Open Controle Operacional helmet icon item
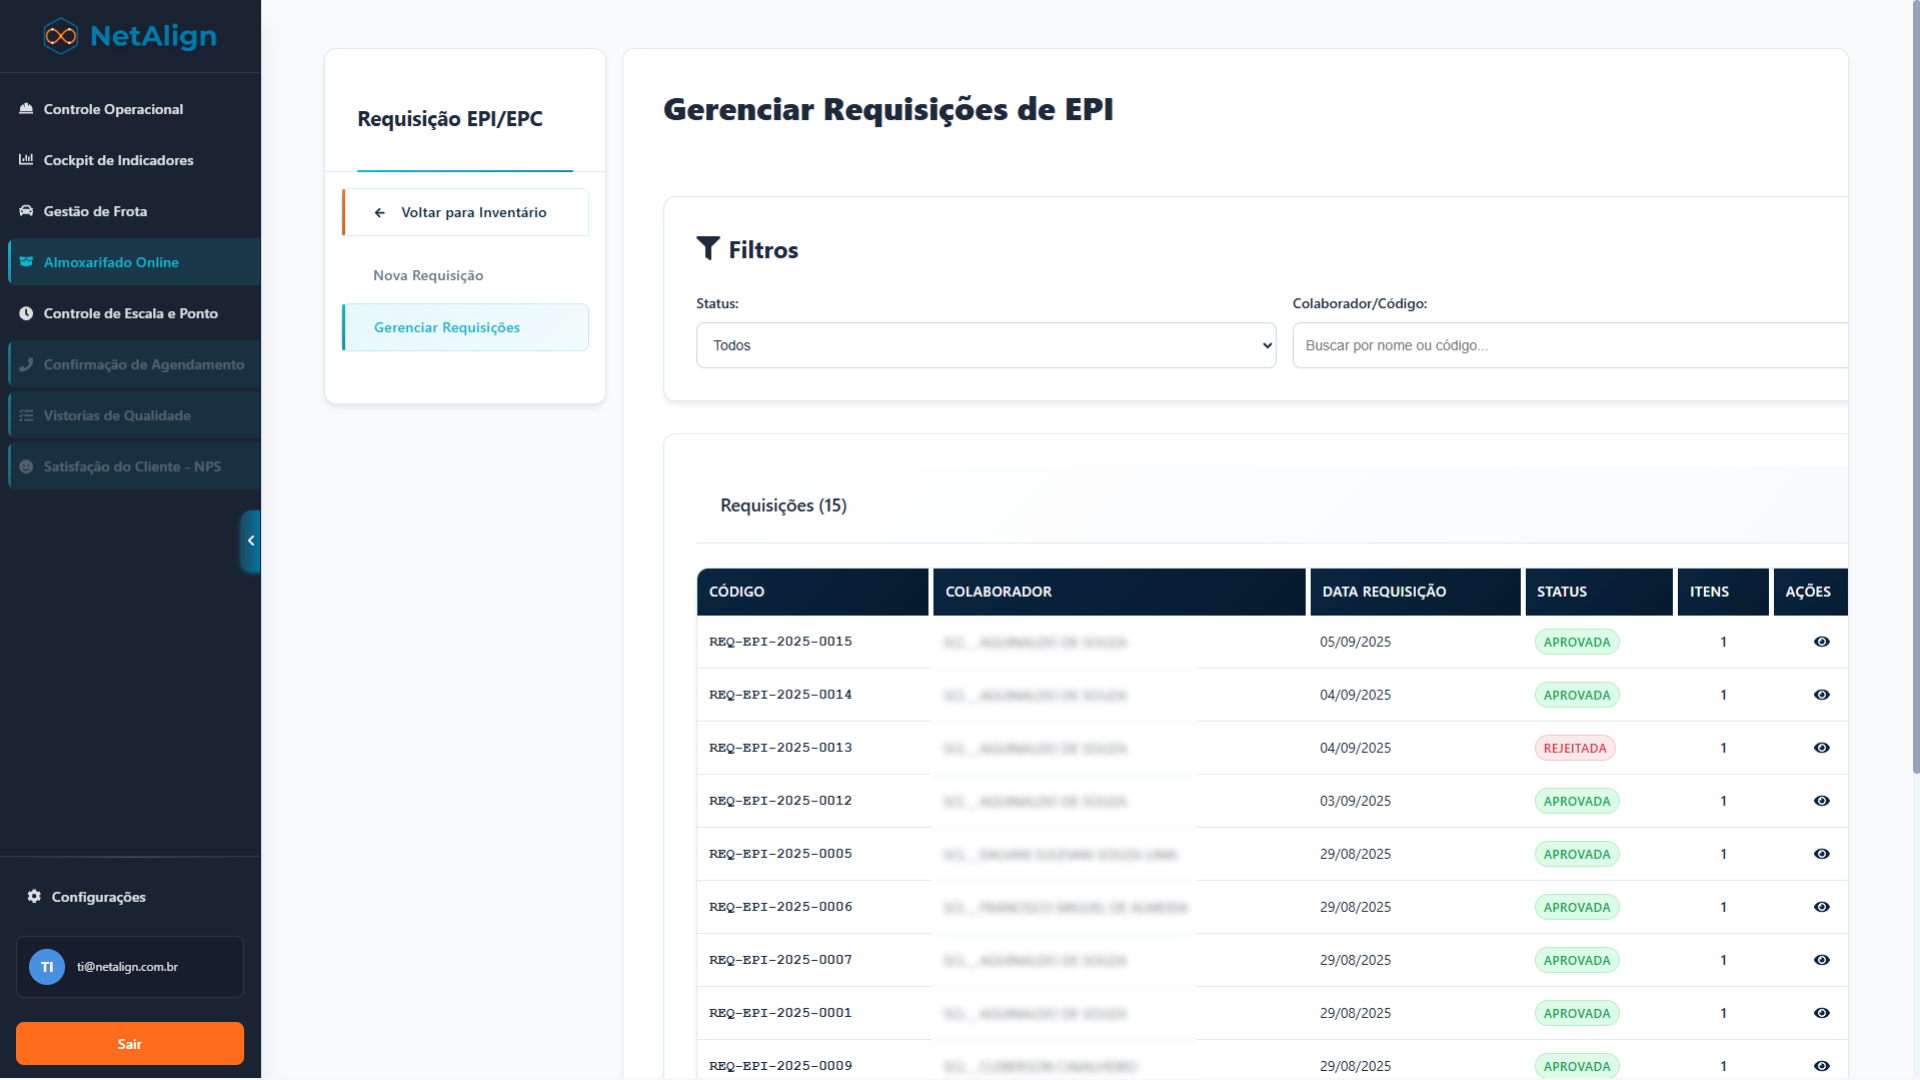Image resolution: width=1920 pixels, height=1080 pixels. click(26, 109)
